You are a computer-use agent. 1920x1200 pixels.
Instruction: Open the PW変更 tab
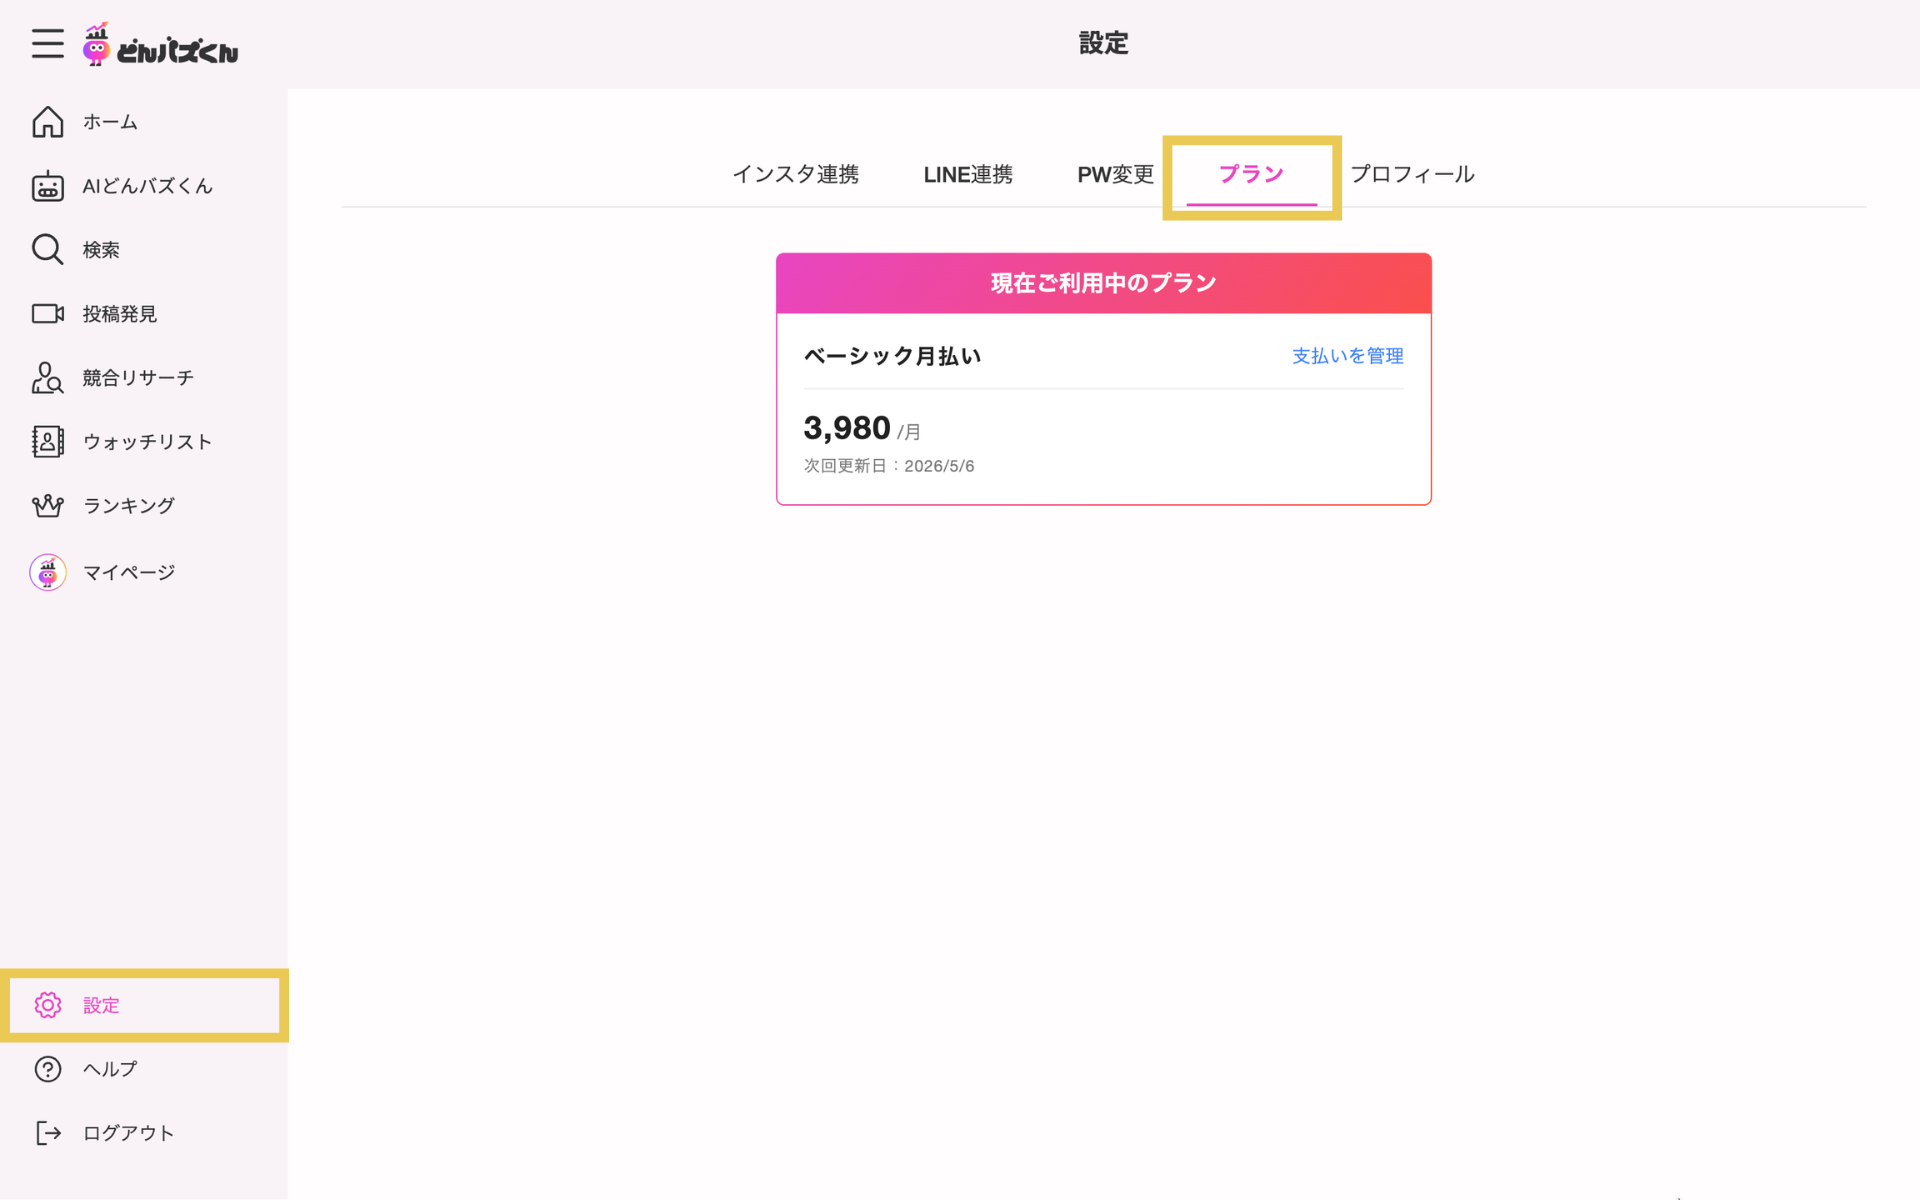[1115, 174]
